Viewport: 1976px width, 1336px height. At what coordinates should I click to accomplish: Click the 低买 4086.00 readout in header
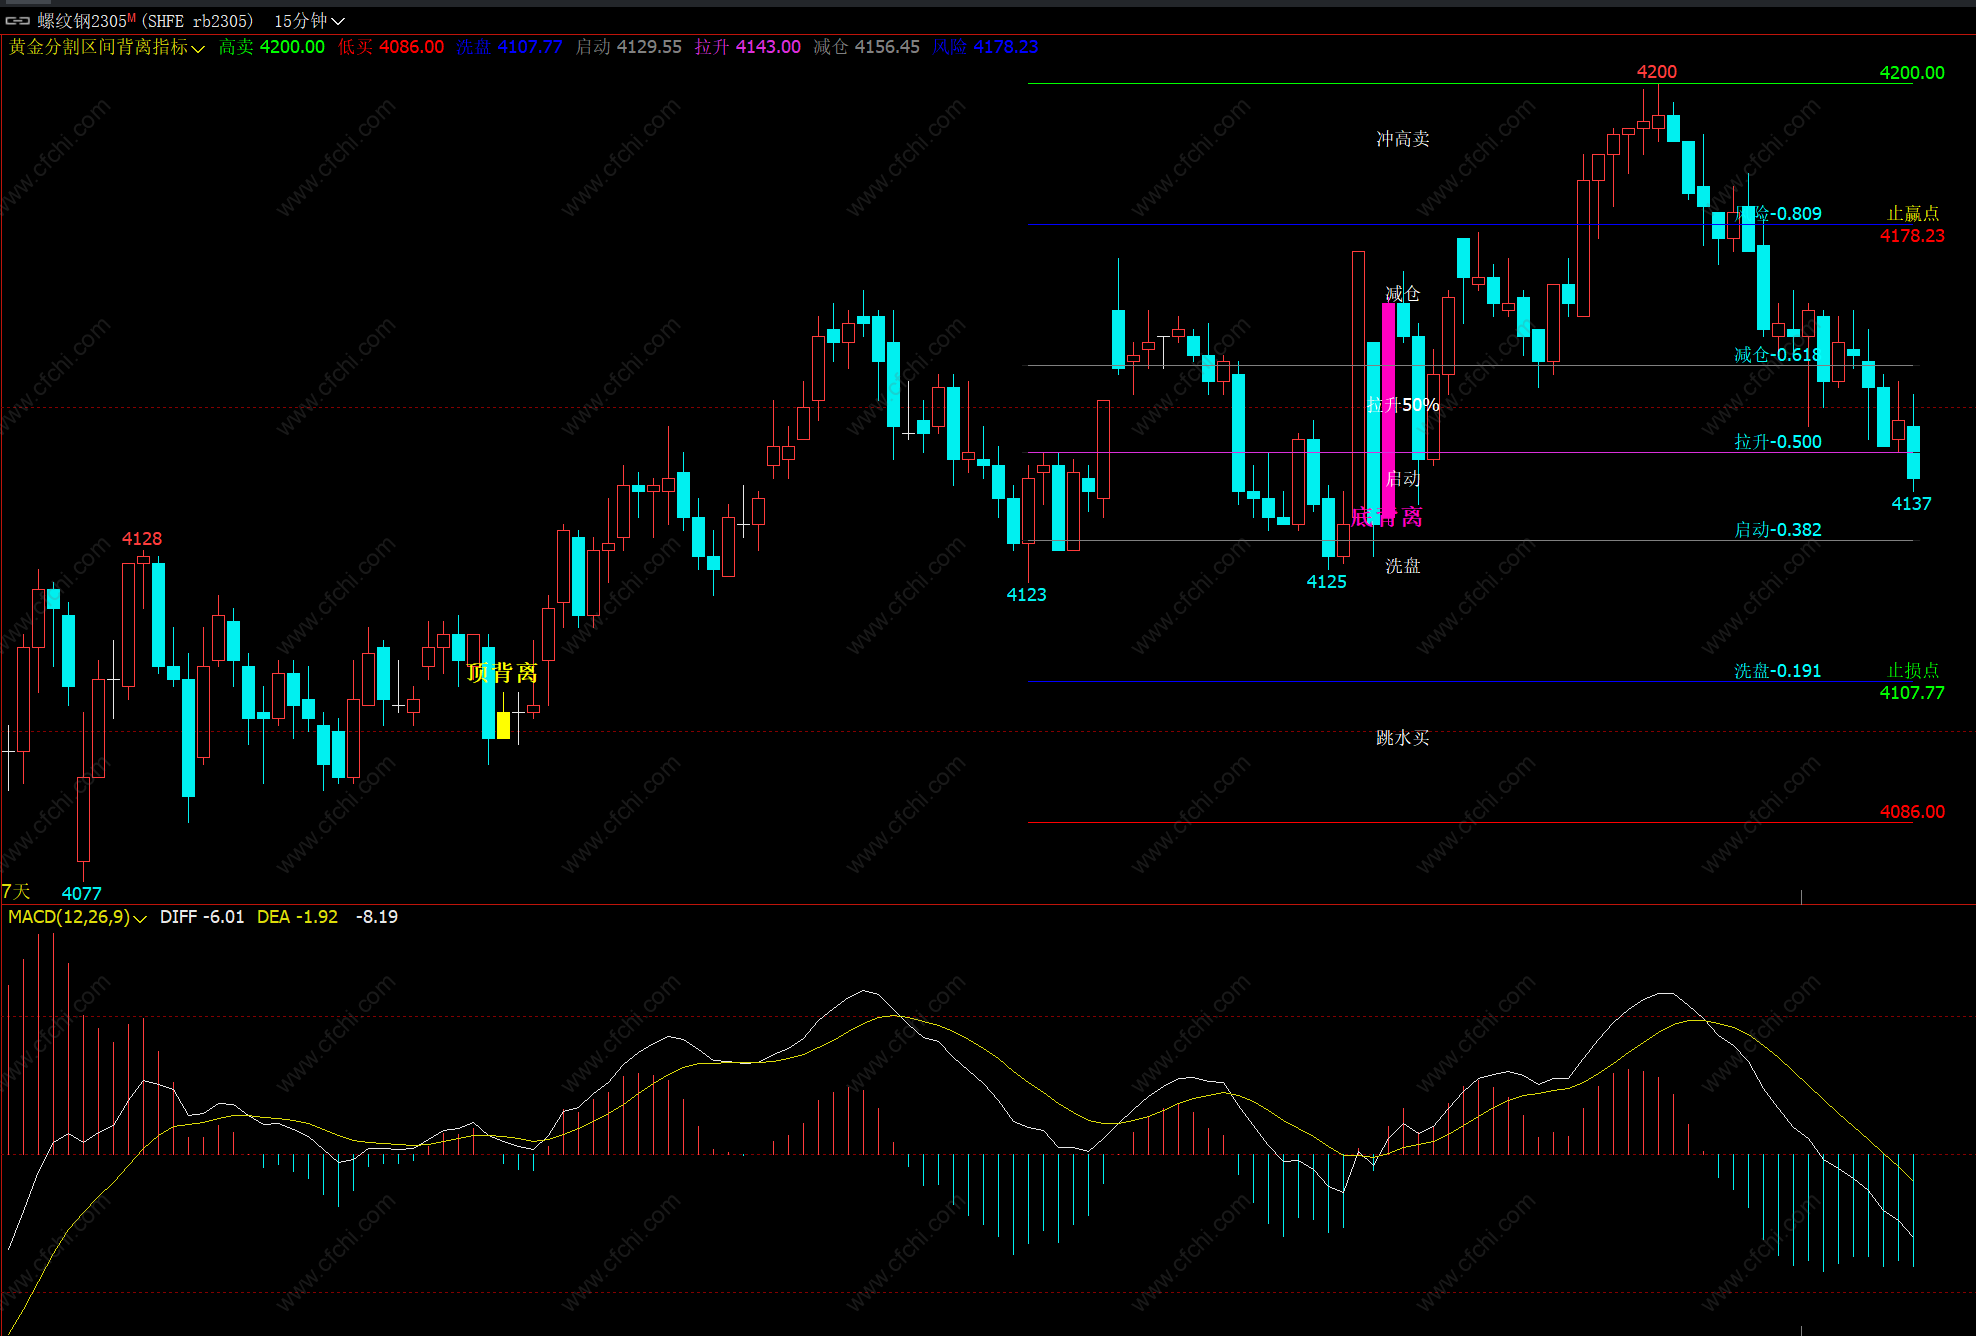[390, 47]
